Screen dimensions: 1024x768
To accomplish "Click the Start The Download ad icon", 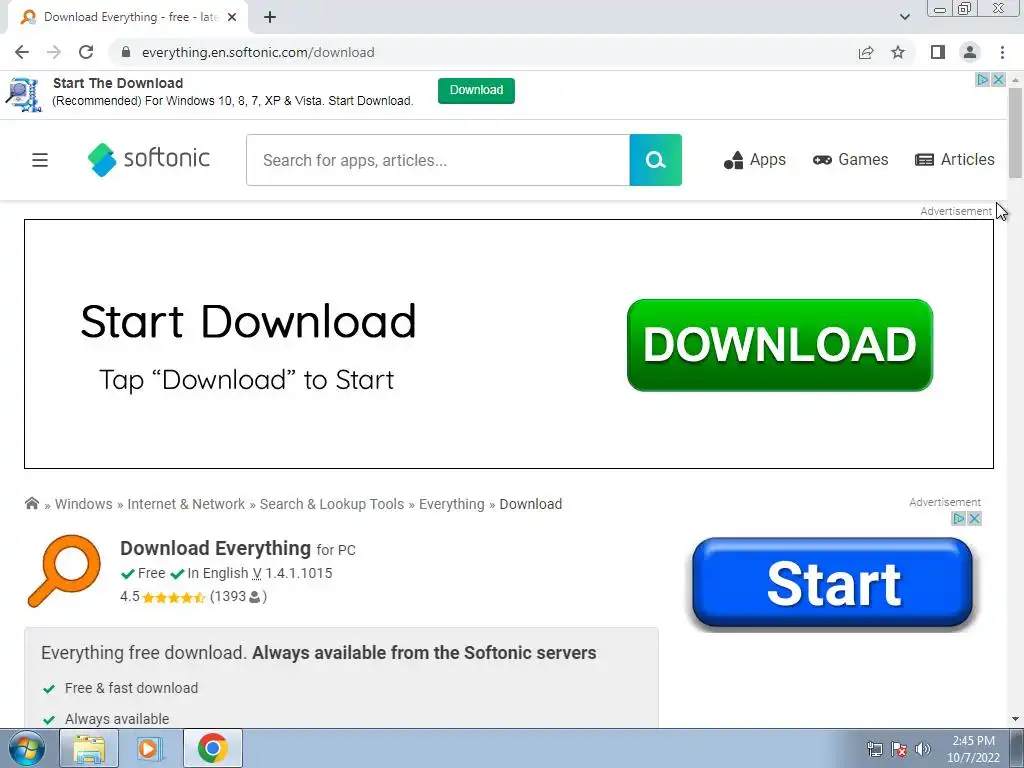I will click(24, 93).
